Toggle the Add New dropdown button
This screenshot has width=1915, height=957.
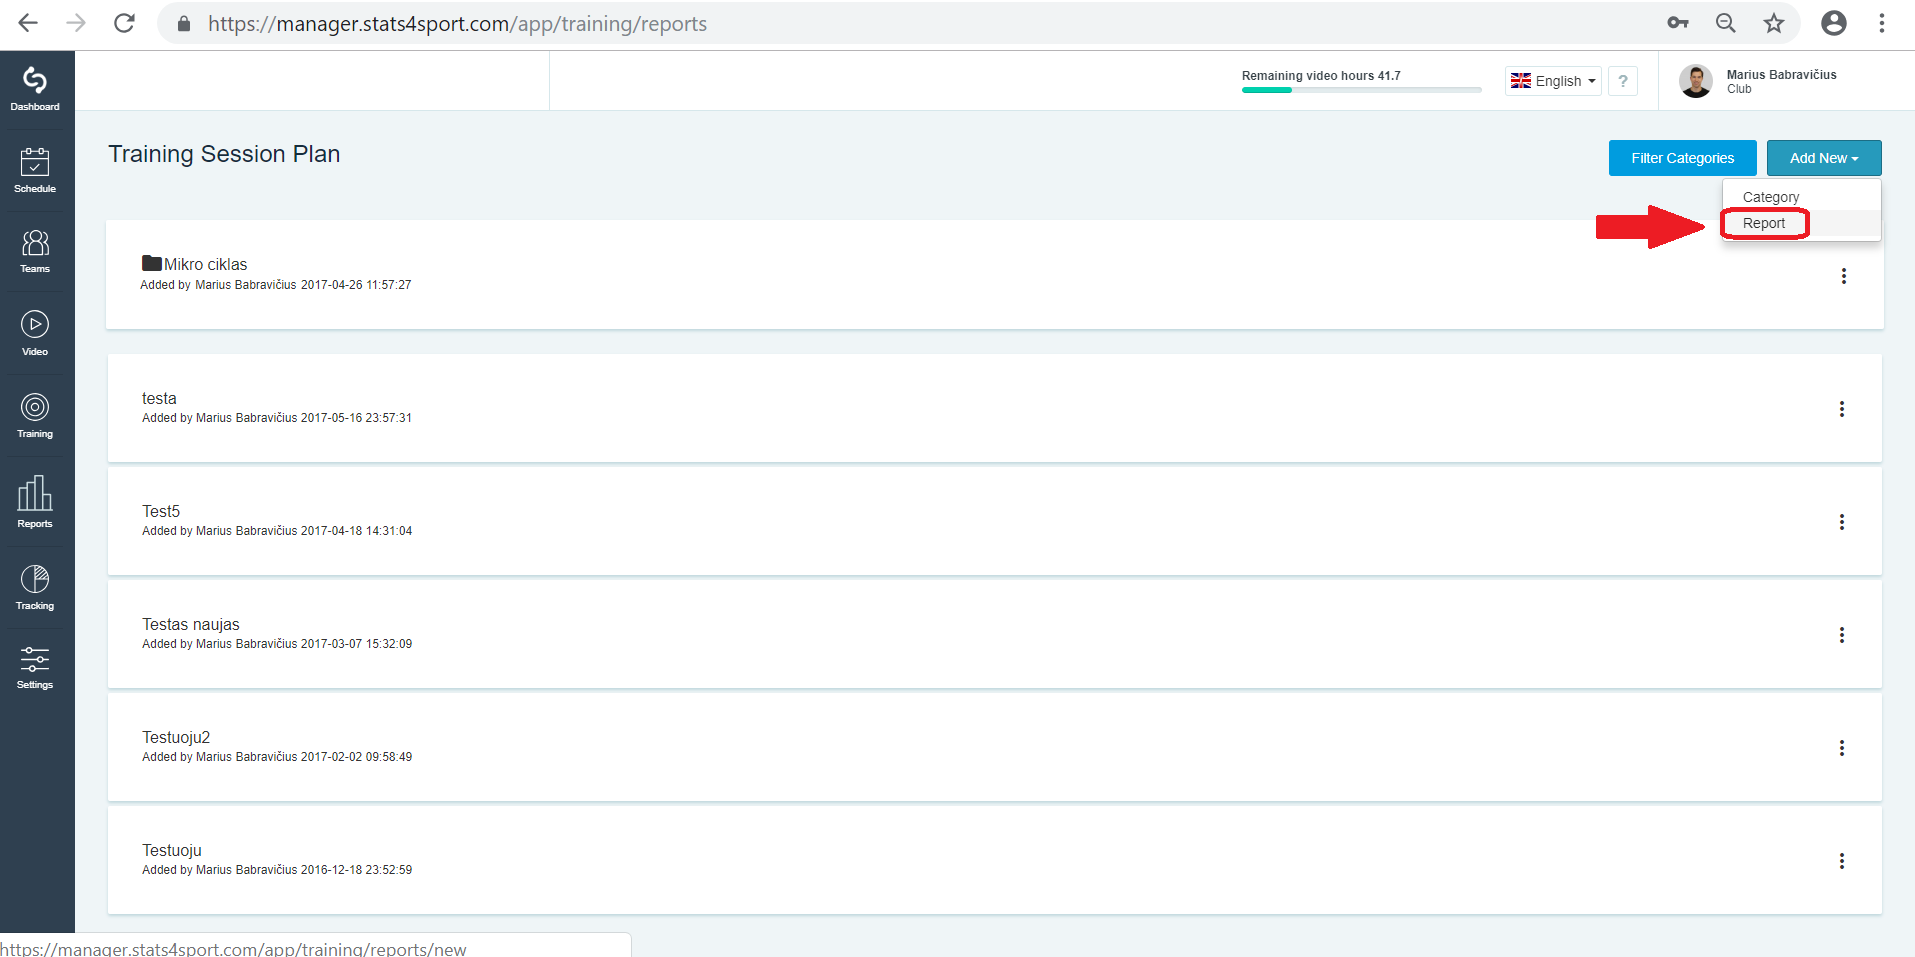1824,158
